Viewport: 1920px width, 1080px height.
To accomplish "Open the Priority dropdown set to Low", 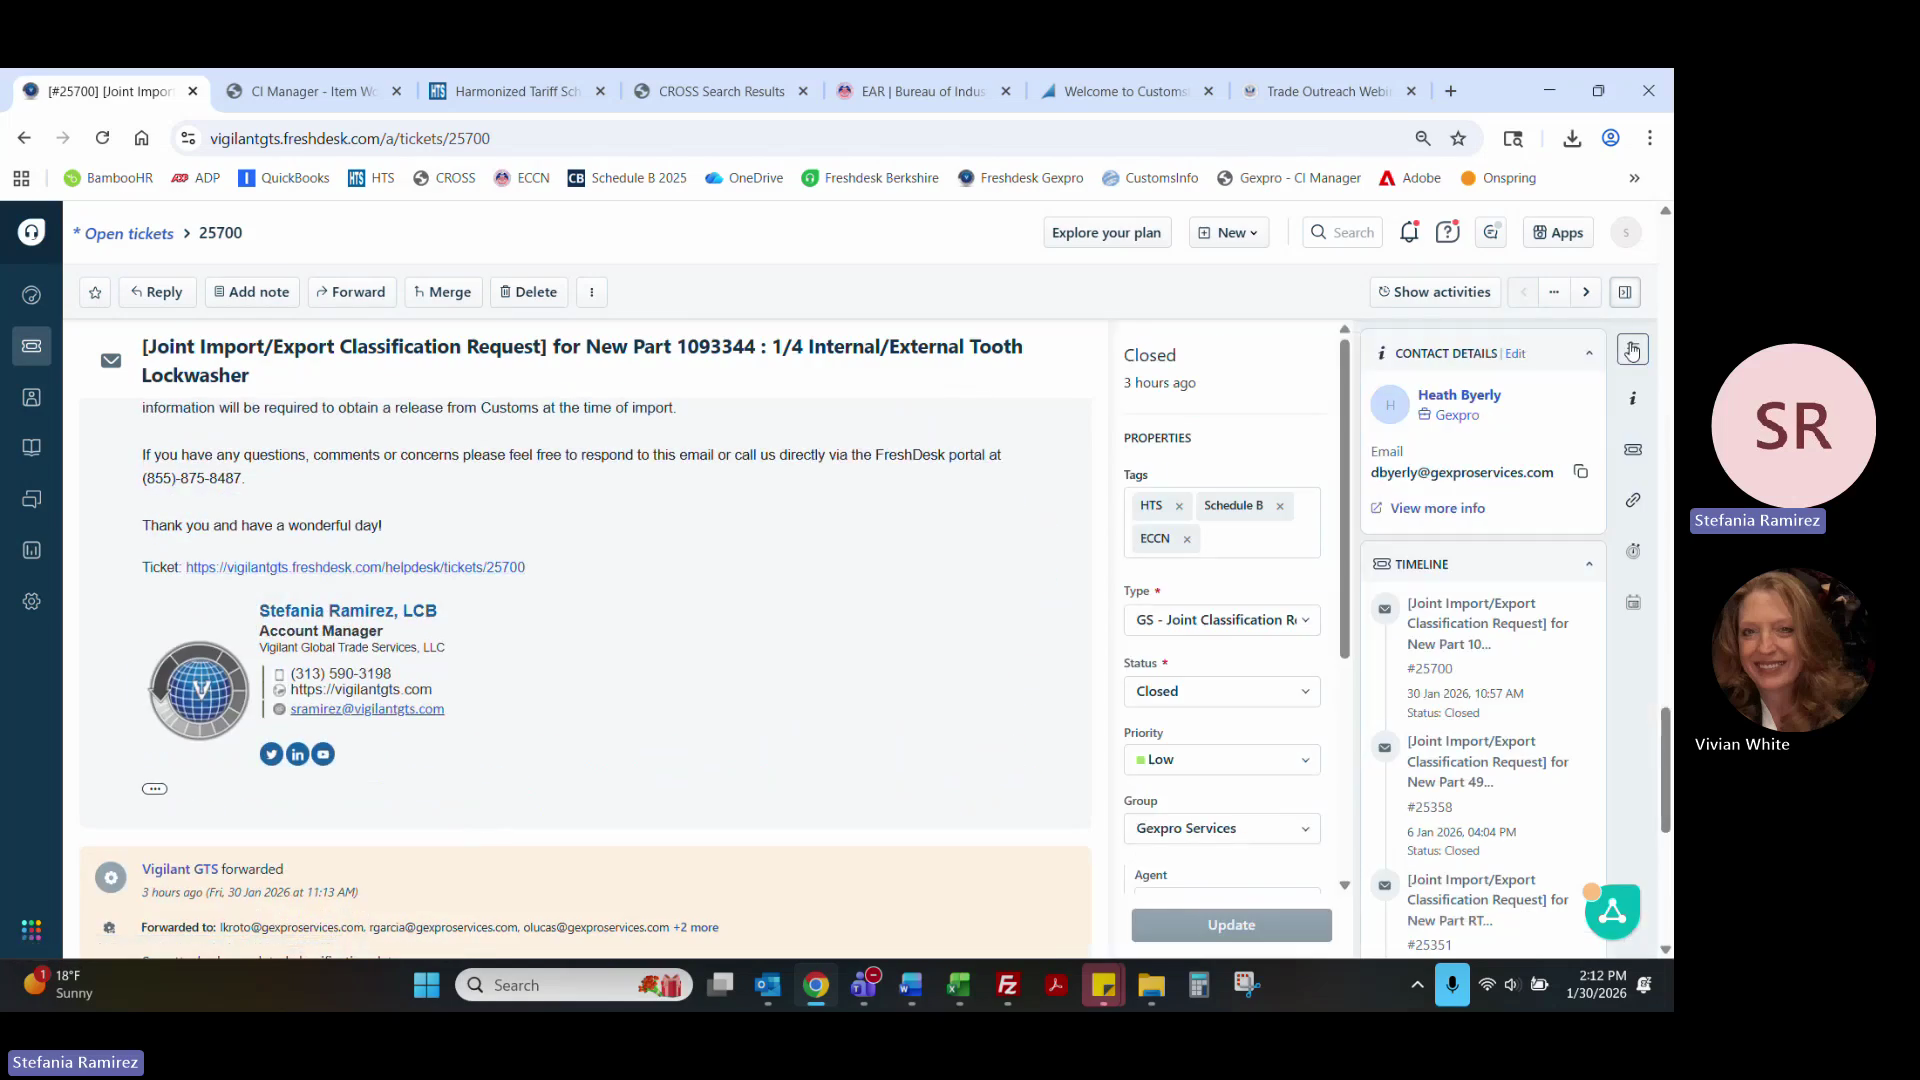I will pos(1221,760).
